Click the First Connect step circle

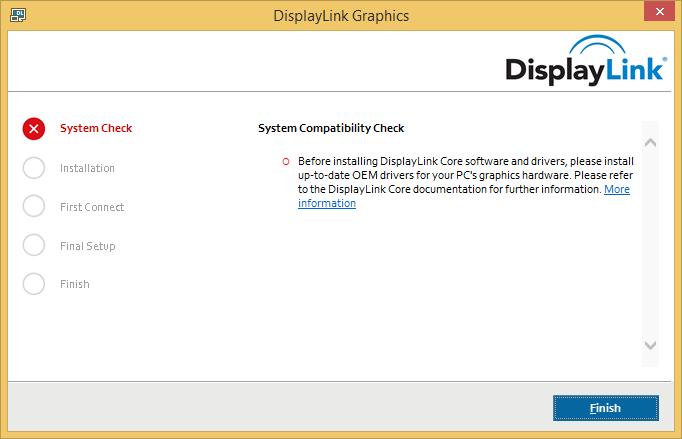point(33,206)
